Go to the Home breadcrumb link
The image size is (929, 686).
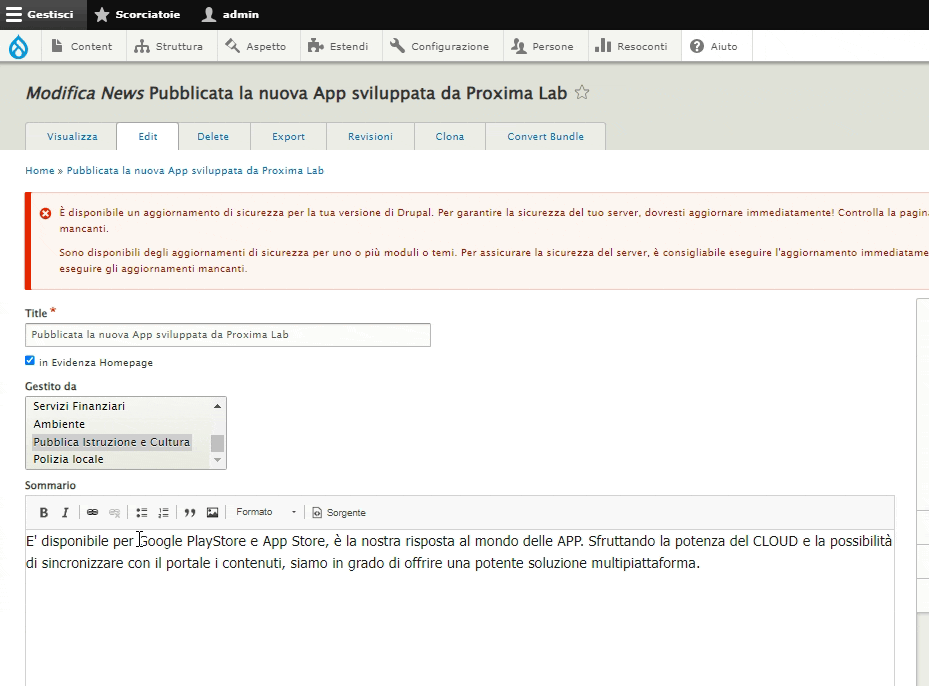click(x=40, y=171)
